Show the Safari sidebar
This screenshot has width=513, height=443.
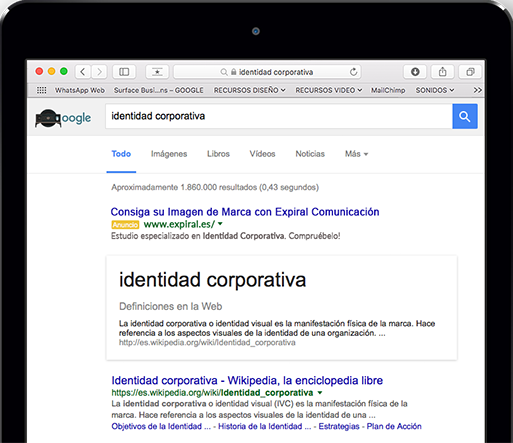pos(124,72)
